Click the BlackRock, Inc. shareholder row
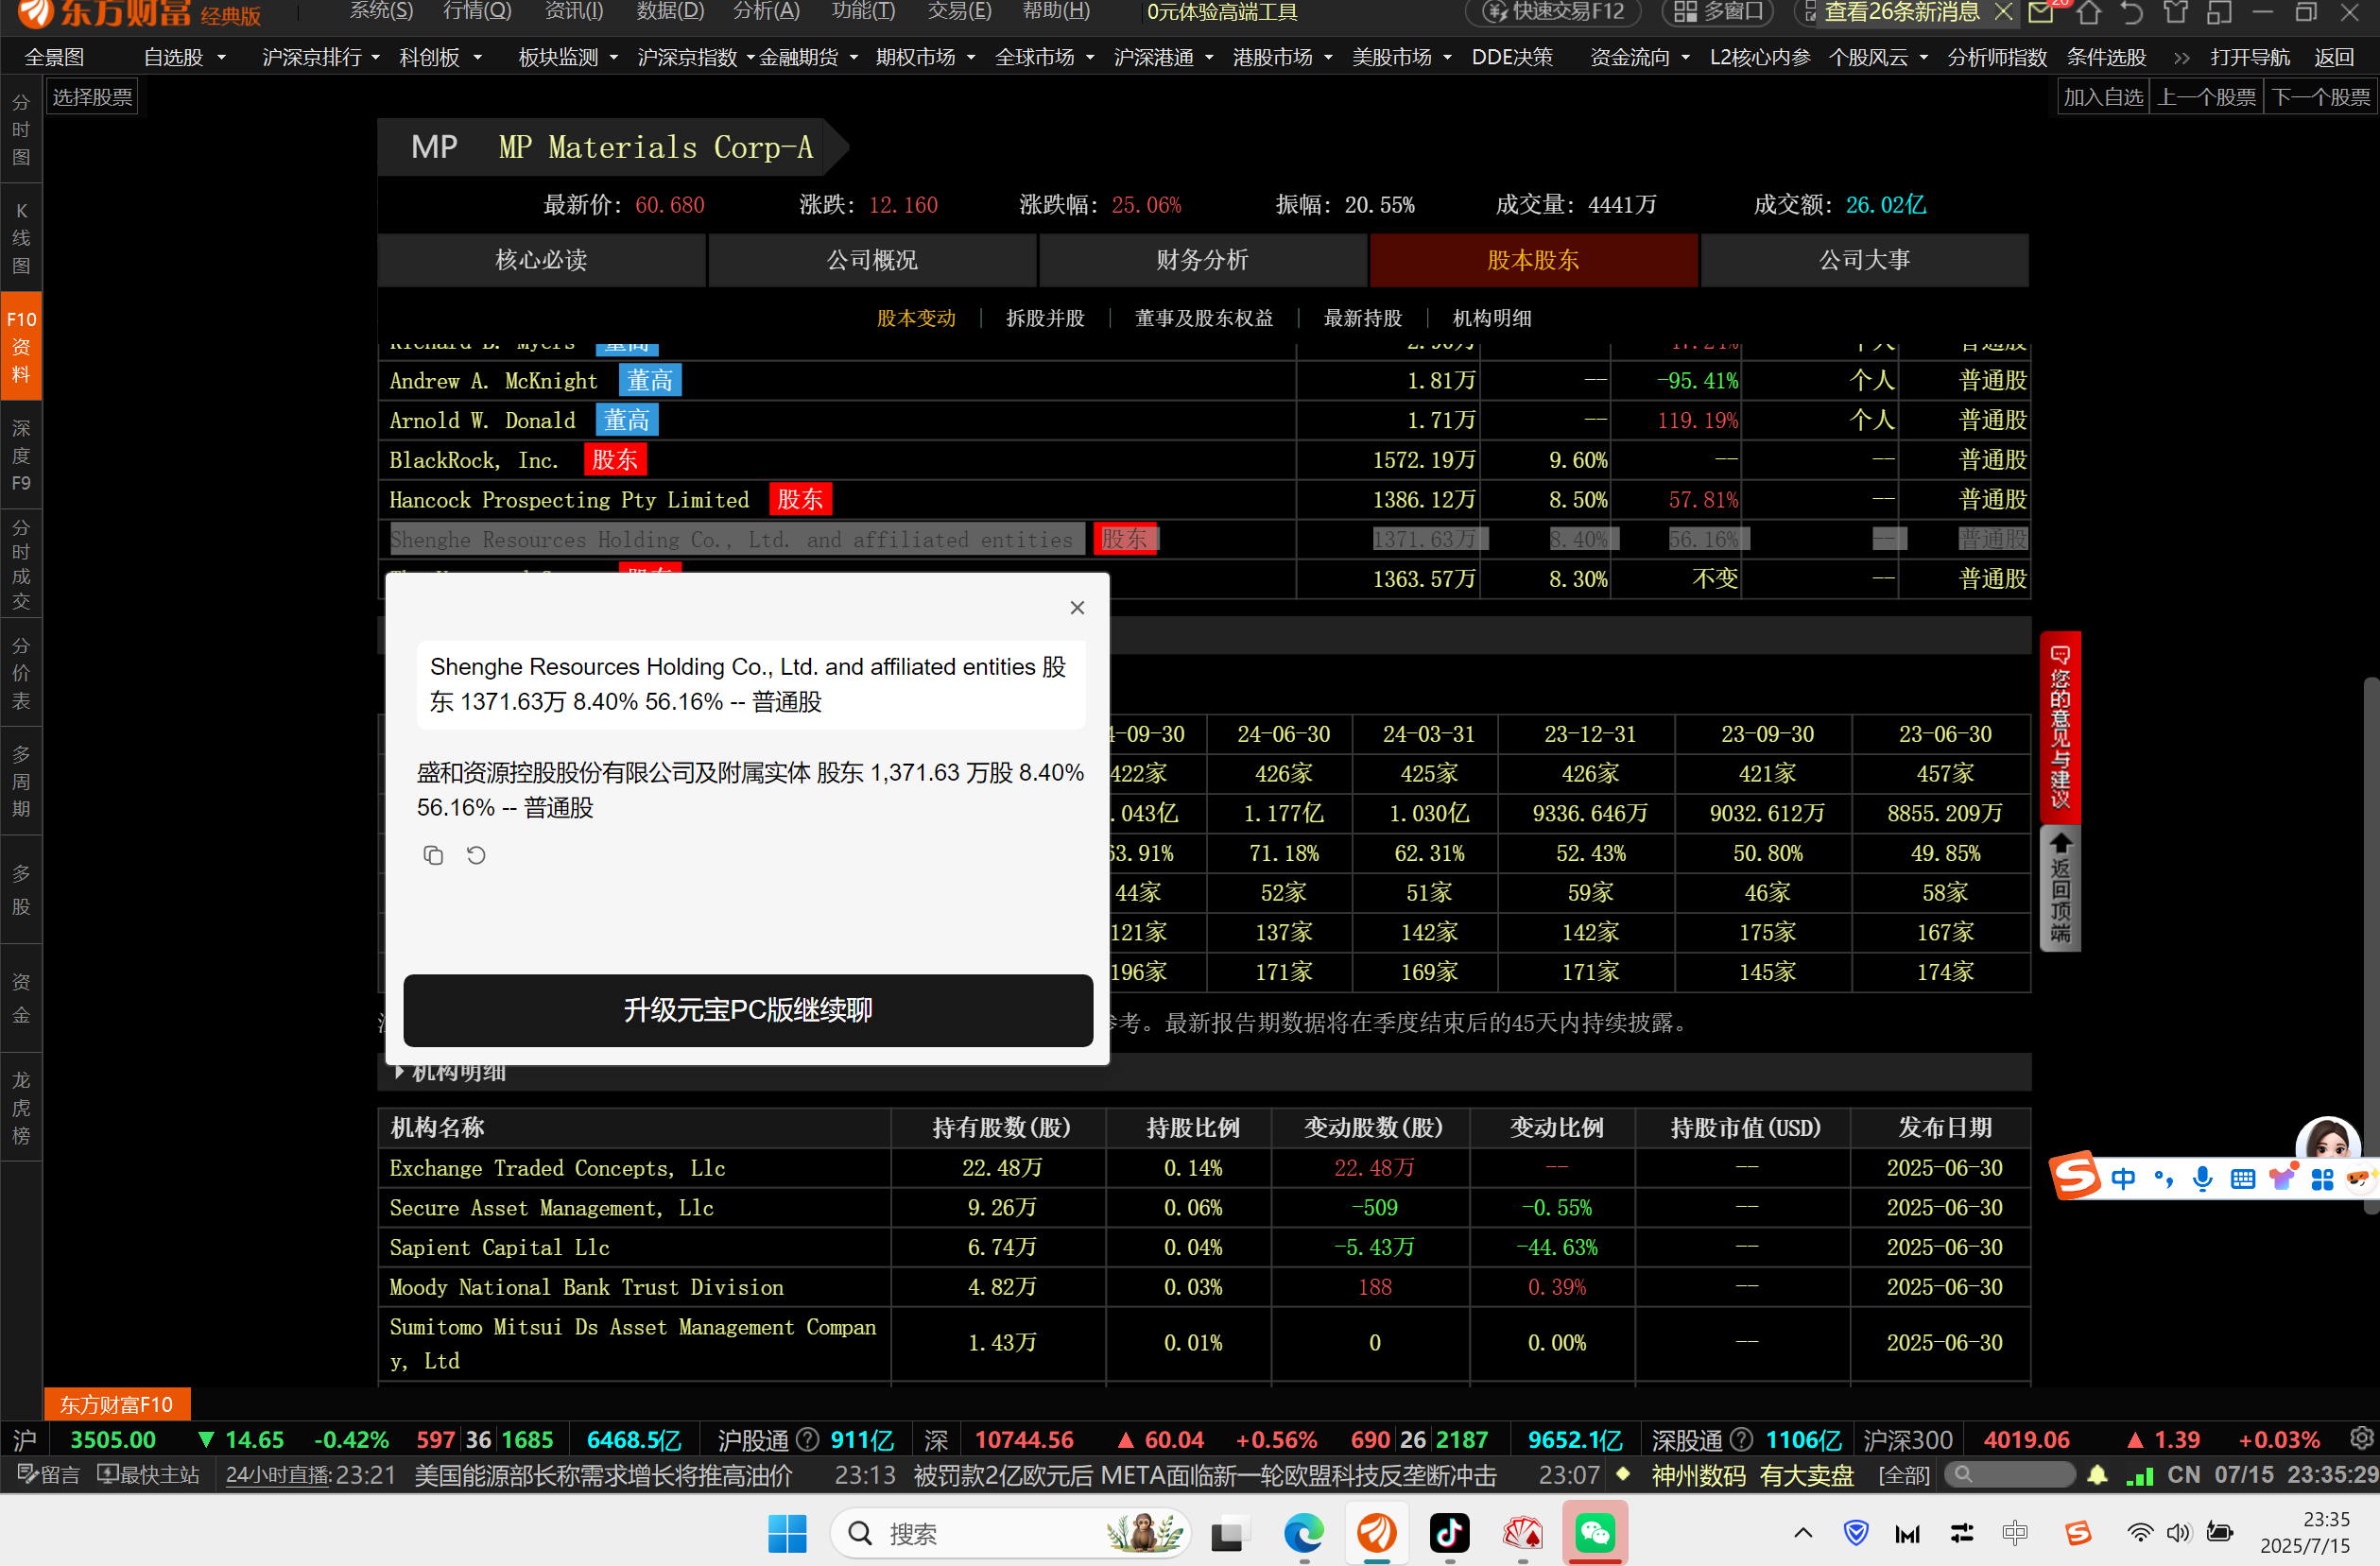 coord(1204,460)
